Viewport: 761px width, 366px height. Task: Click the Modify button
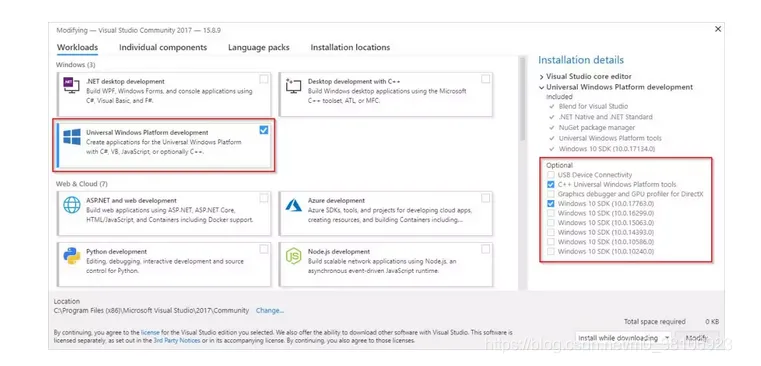coord(698,337)
